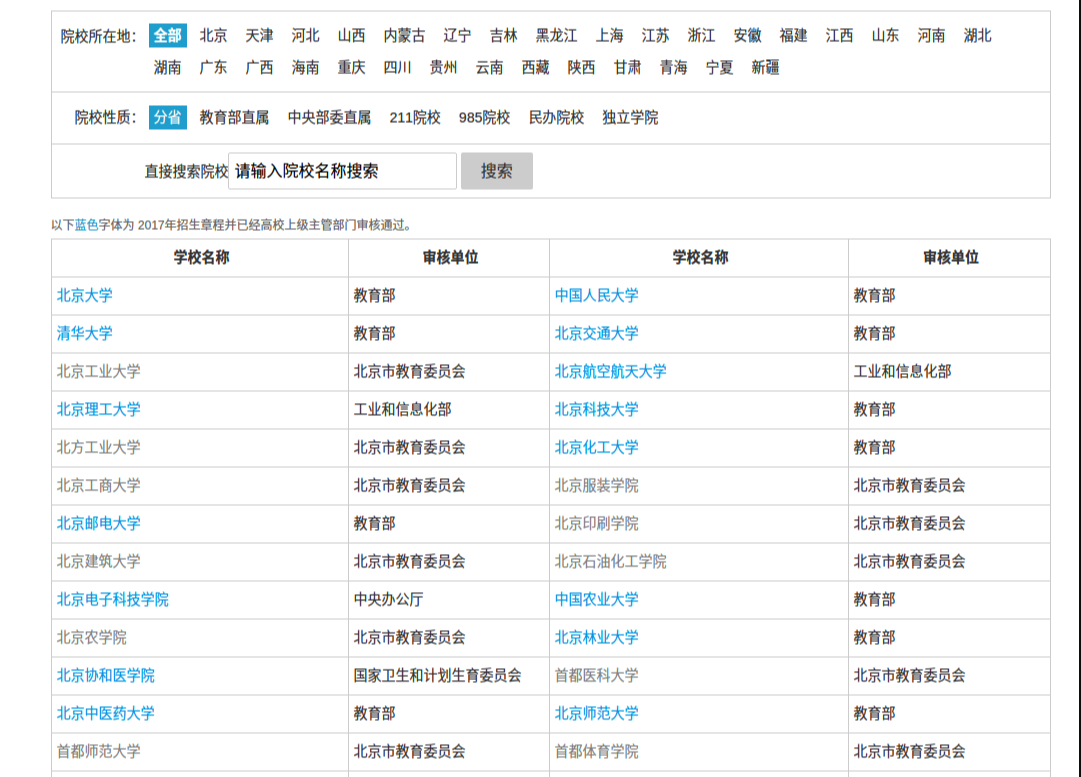1081x777 pixels.
Task: Open the 北京协和医学院 link
Action: (x=106, y=675)
